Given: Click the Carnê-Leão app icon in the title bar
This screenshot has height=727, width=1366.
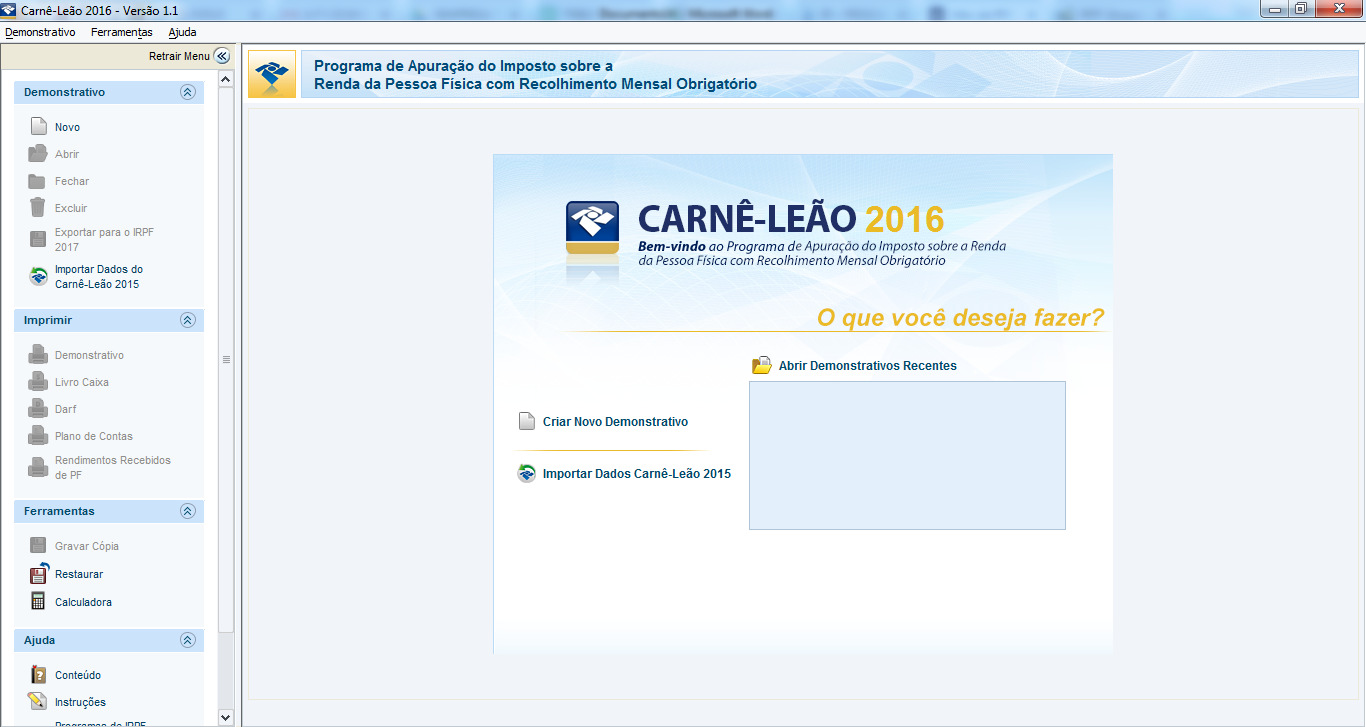Looking at the screenshot, I should coord(10,10).
